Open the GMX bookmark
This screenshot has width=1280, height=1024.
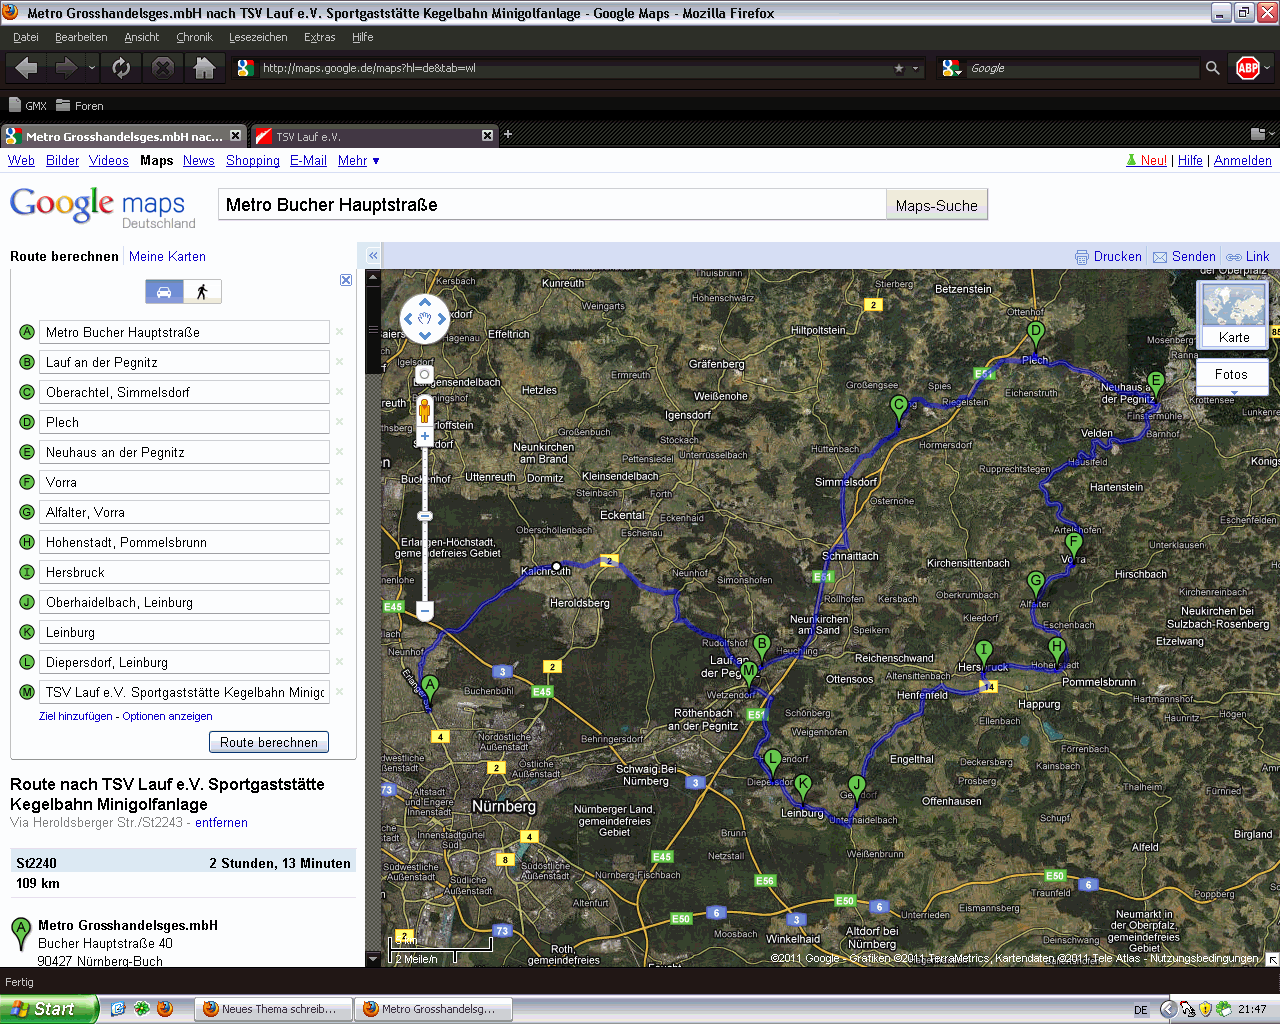pos(28,105)
